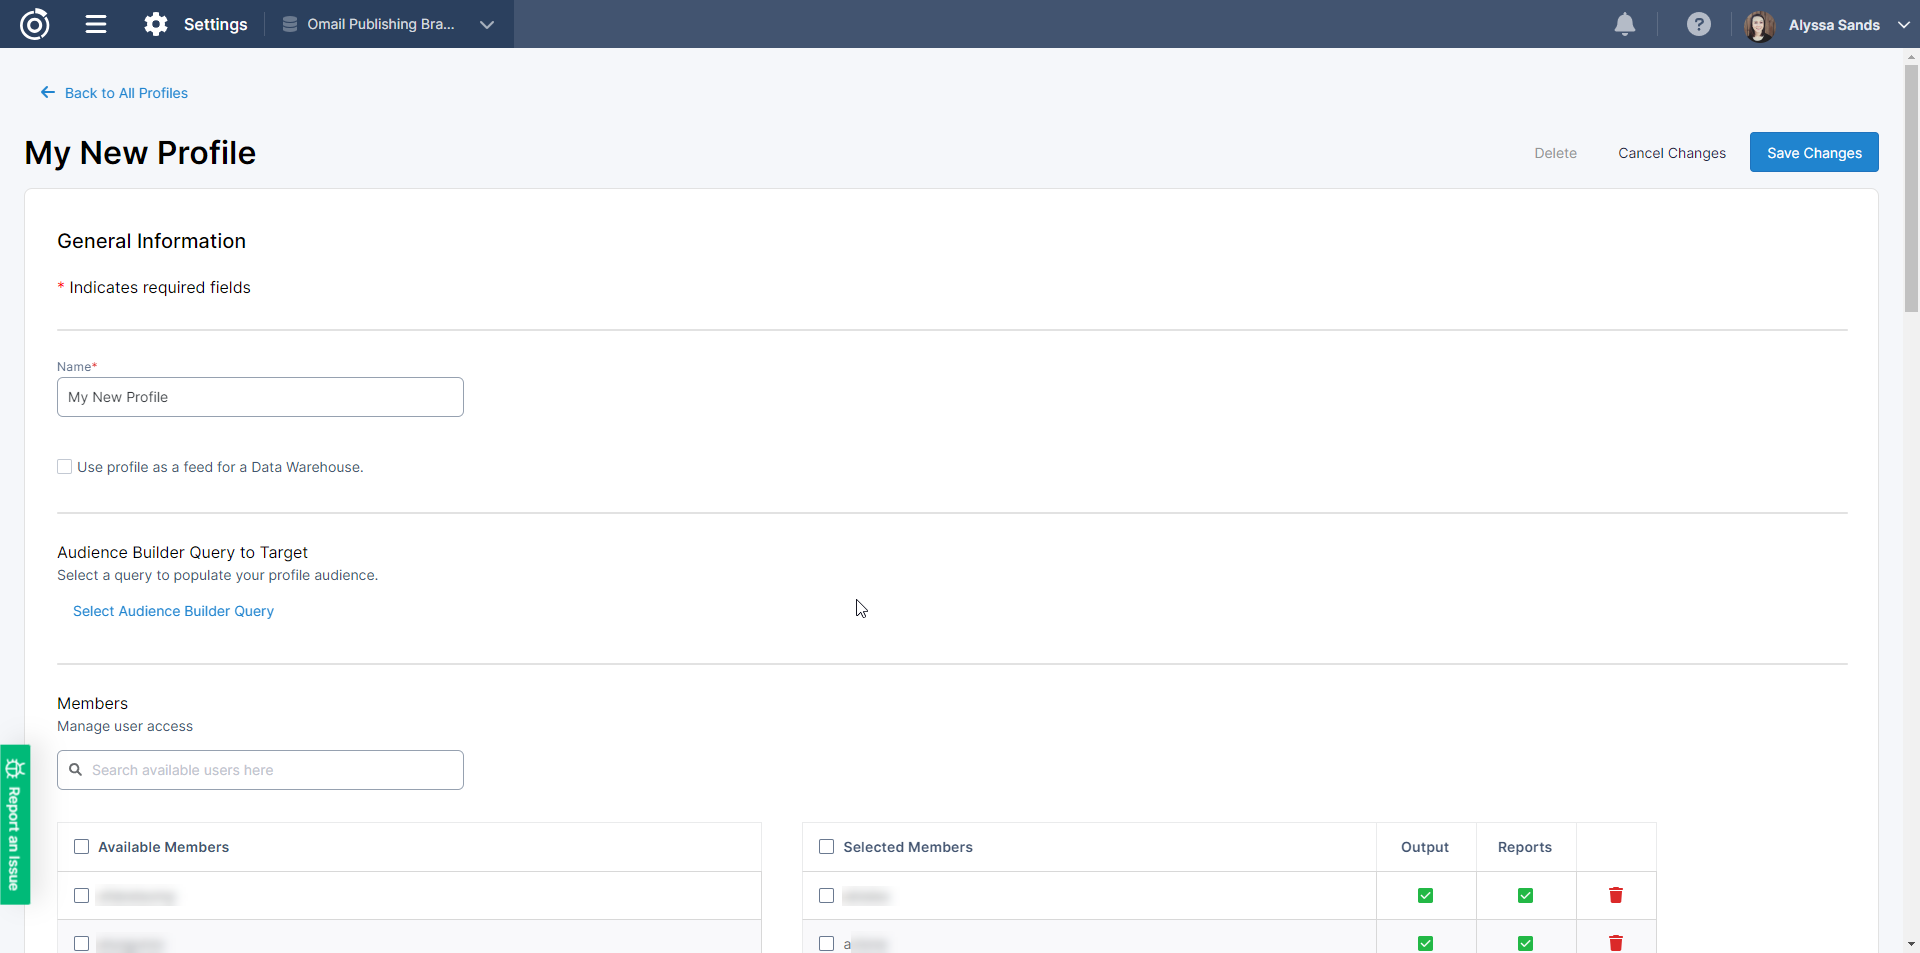Open the help question mark icon
Viewport: 1920px width, 953px height.
pos(1698,24)
